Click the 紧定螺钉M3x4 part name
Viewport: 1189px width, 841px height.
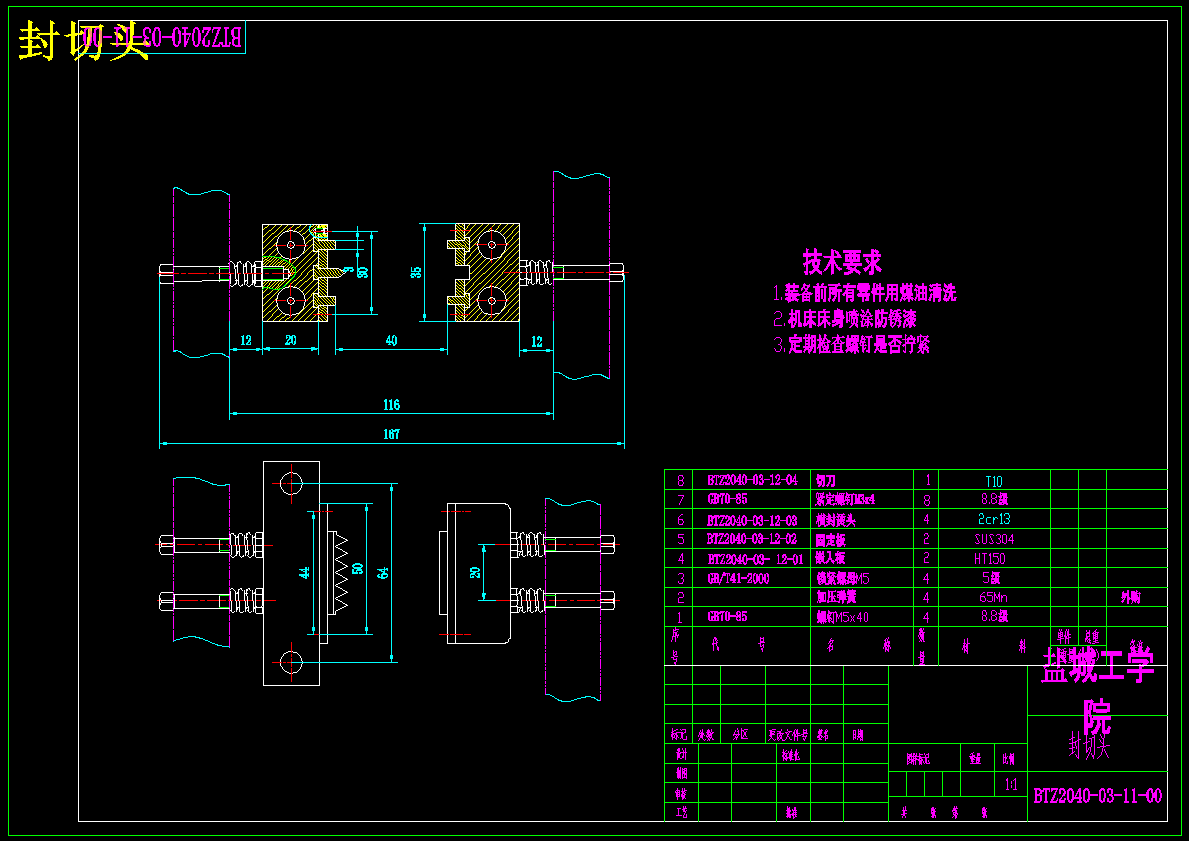coord(845,500)
